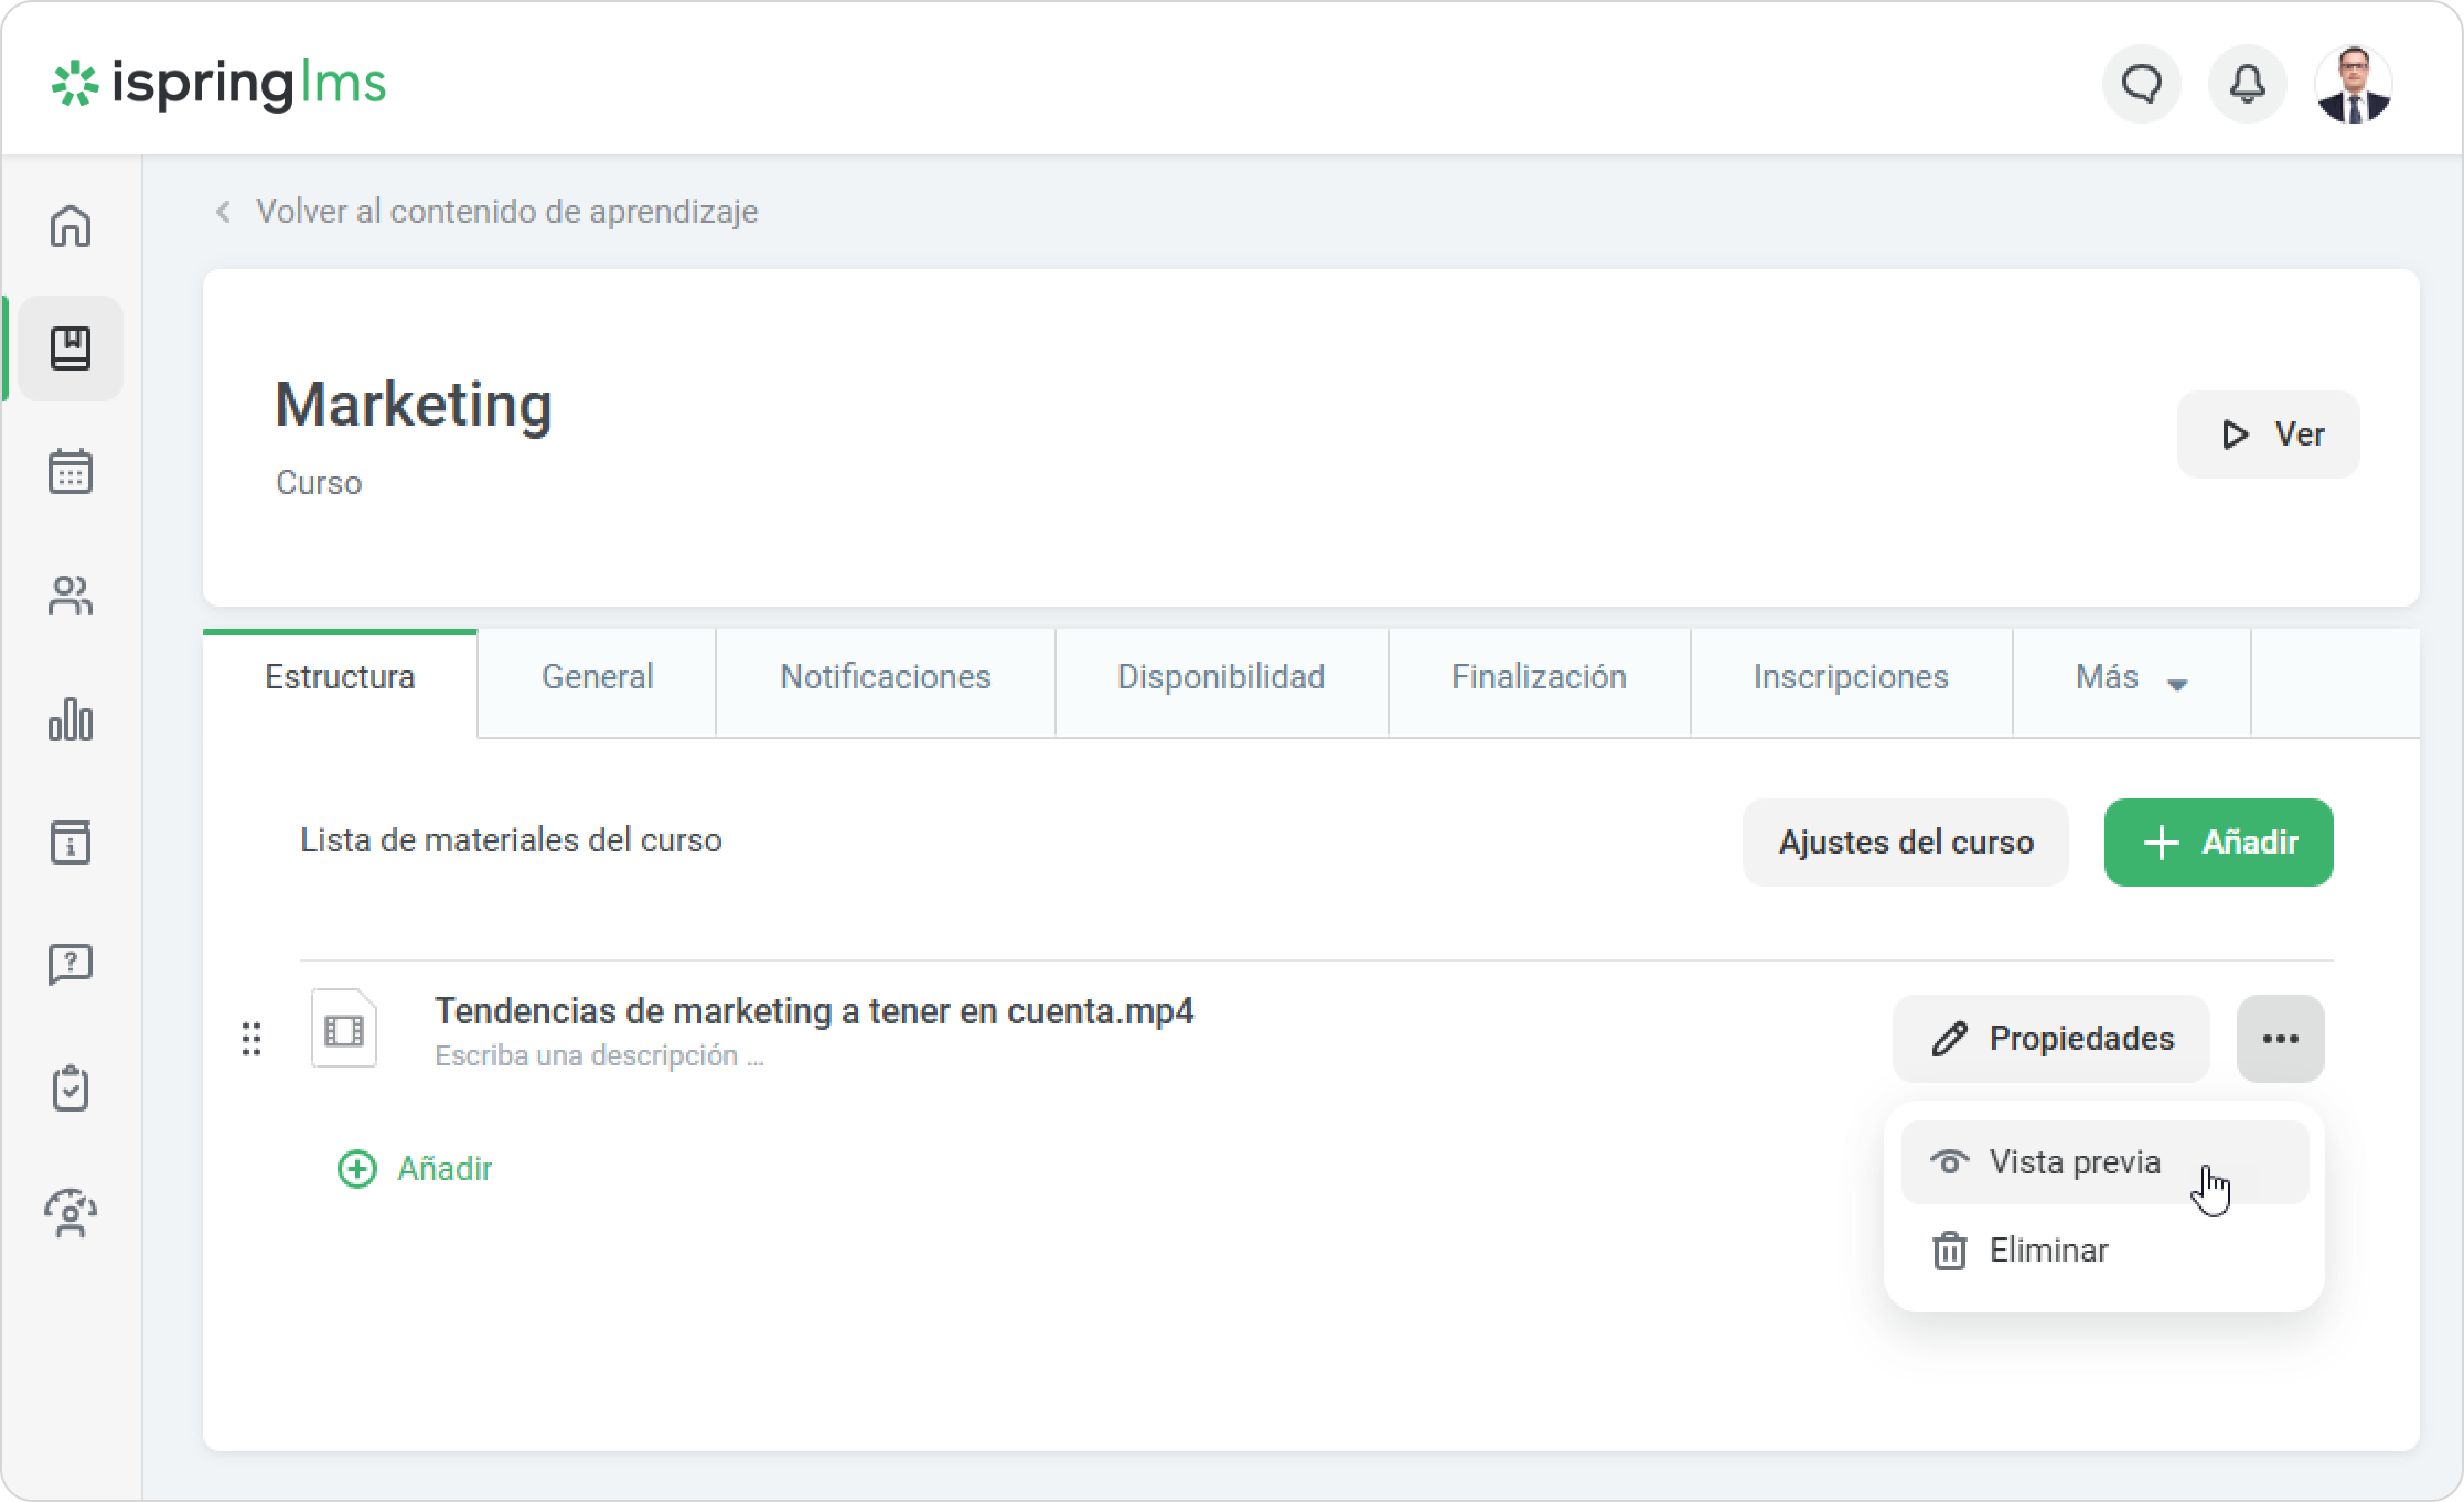Viewport: 2464px width, 1502px height.
Task: Open the learning content book icon
Action: [70, 348]
